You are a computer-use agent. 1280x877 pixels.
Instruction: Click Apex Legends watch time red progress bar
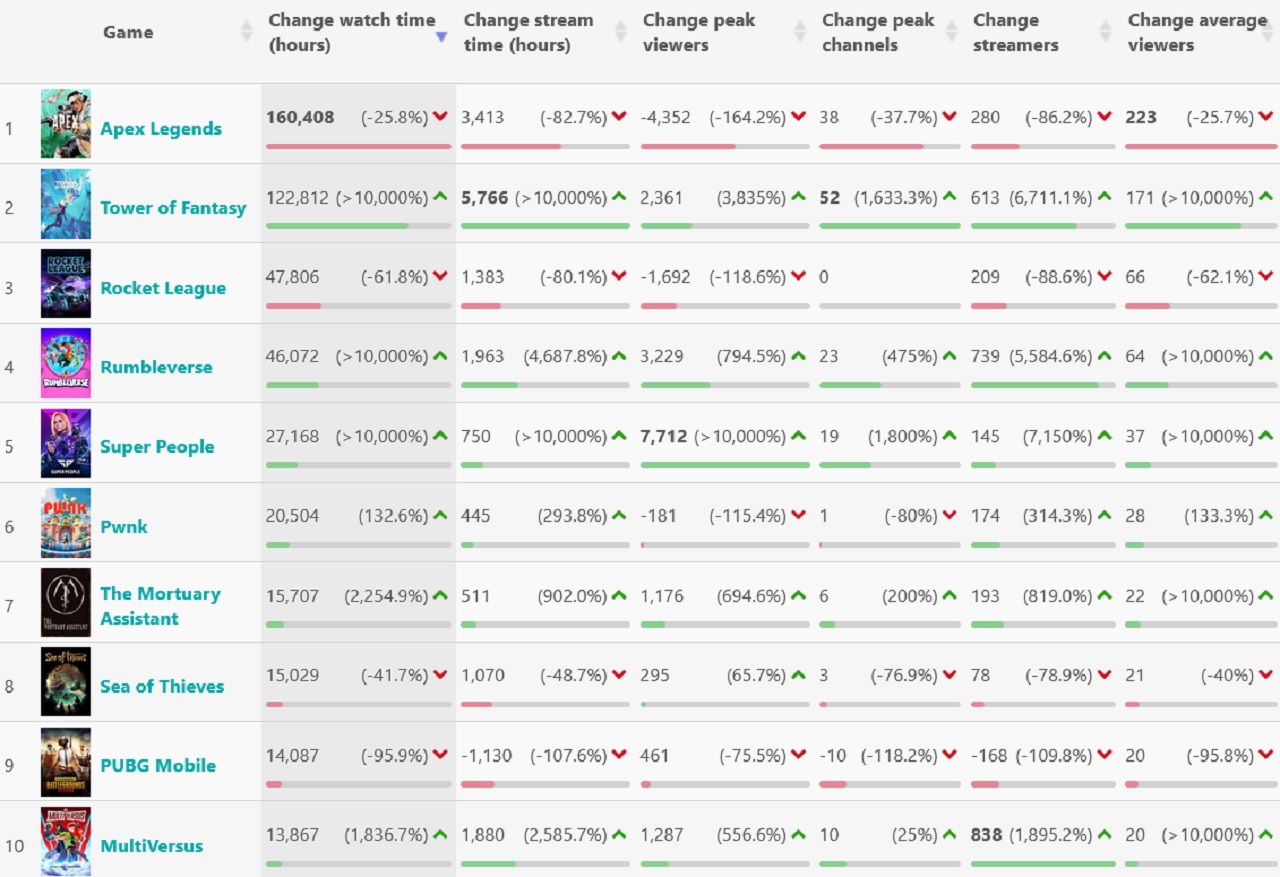358,146
